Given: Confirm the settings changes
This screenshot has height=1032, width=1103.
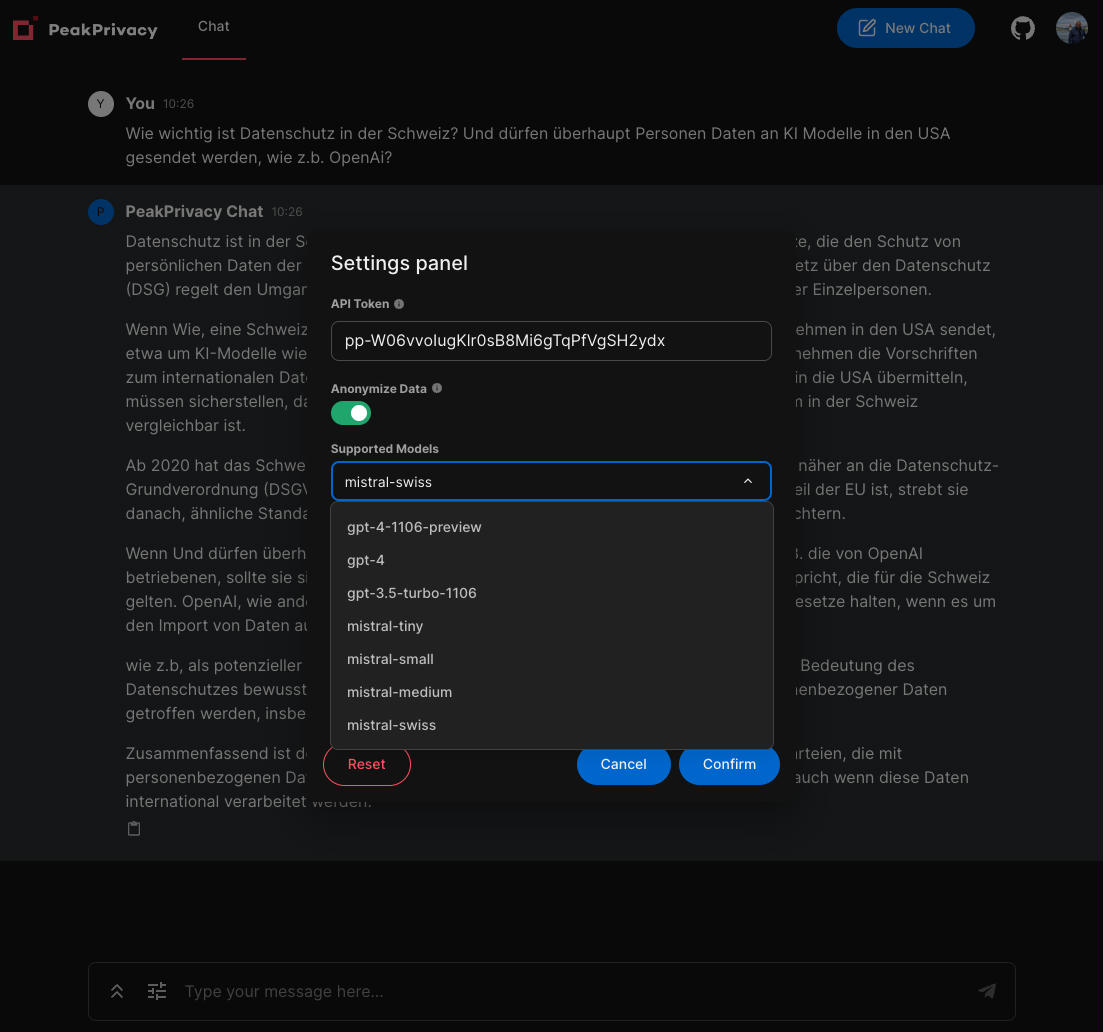Looking at the screenshot, I should click(x=729, y=764).
